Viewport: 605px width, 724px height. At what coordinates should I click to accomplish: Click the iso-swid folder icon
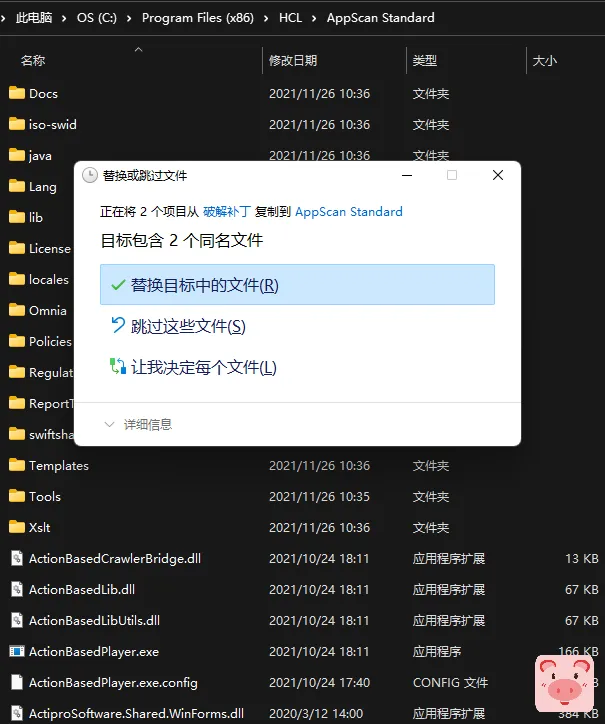tap(17, 124)
